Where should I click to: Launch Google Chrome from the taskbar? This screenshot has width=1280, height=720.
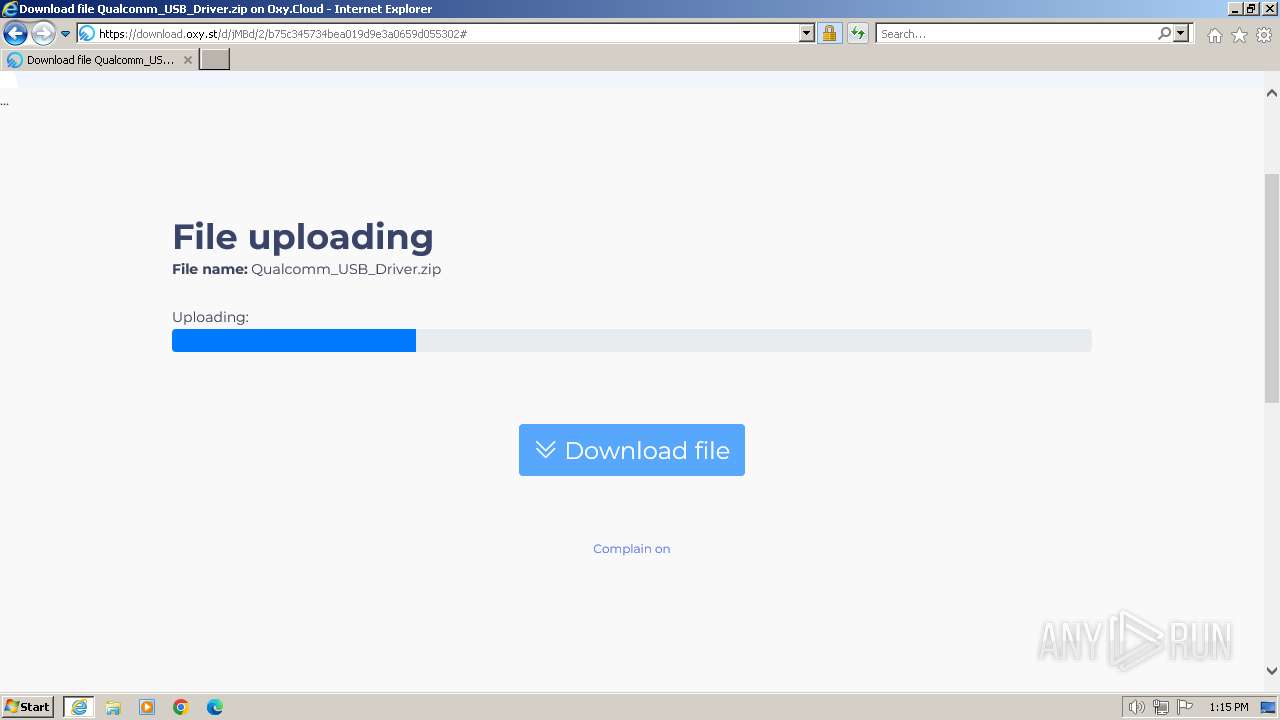coord(181,707)
